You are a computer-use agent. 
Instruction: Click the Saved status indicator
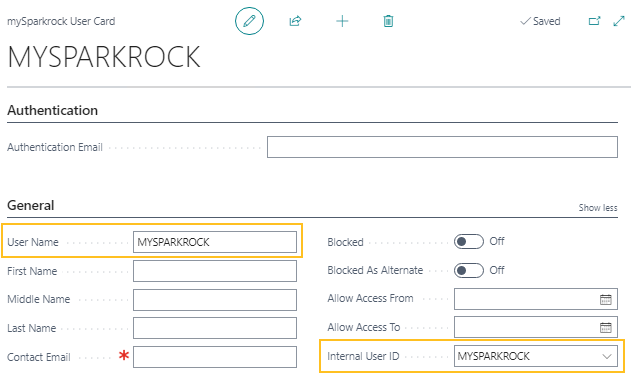(540, 21)
